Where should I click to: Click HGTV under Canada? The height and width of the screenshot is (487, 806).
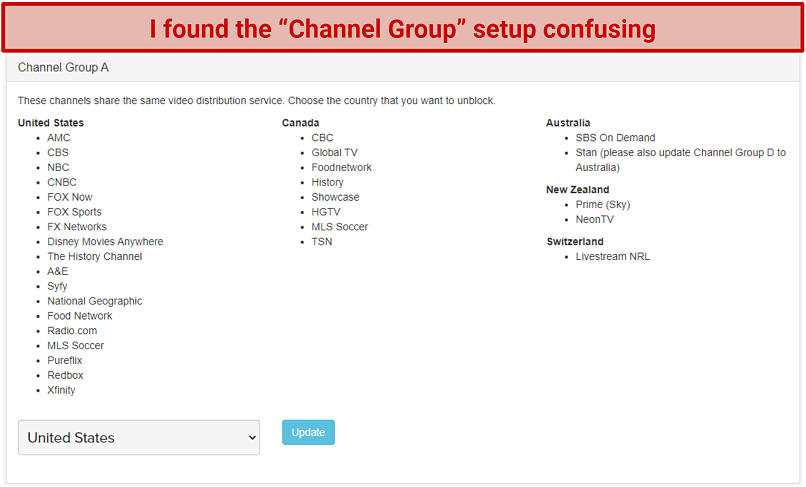coord(326,212)
